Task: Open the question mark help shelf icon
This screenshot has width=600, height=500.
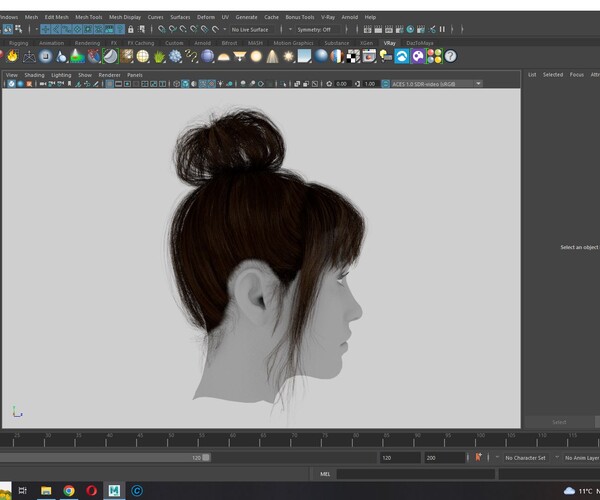Action: click(x=450, y=56)
